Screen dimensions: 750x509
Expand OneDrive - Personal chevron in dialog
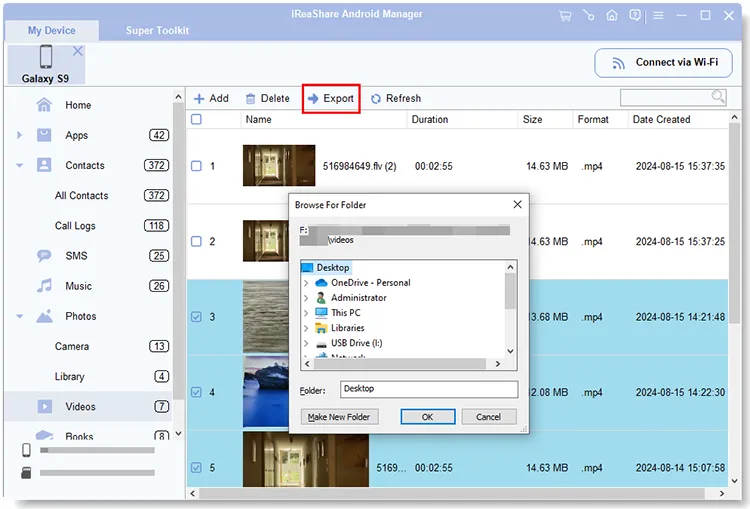(x=306, y=283)
